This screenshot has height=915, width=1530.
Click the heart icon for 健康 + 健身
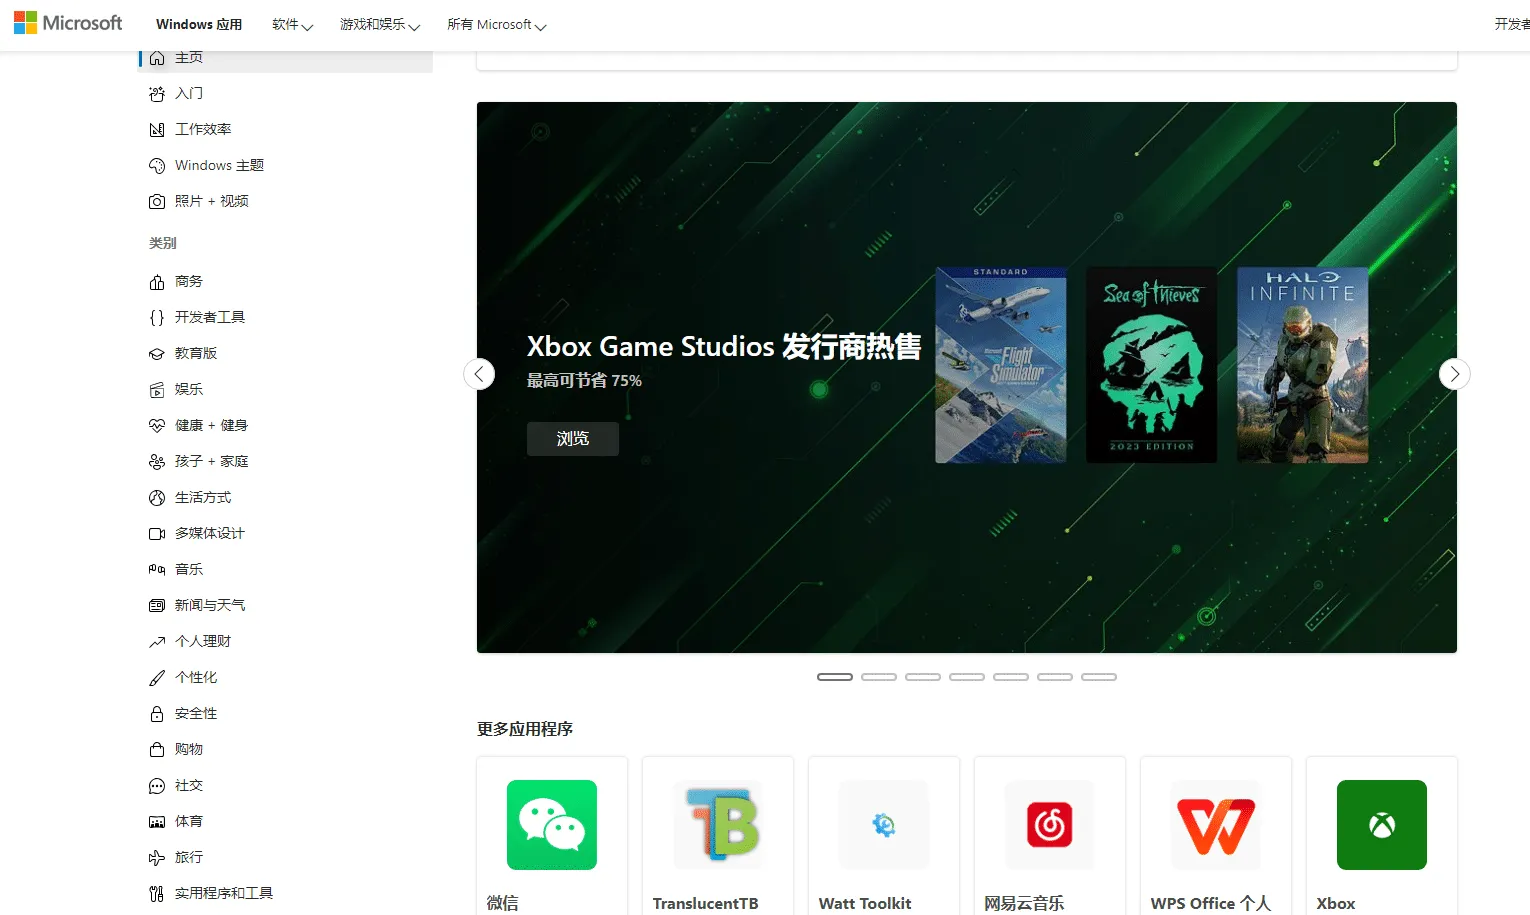point(157,426)
